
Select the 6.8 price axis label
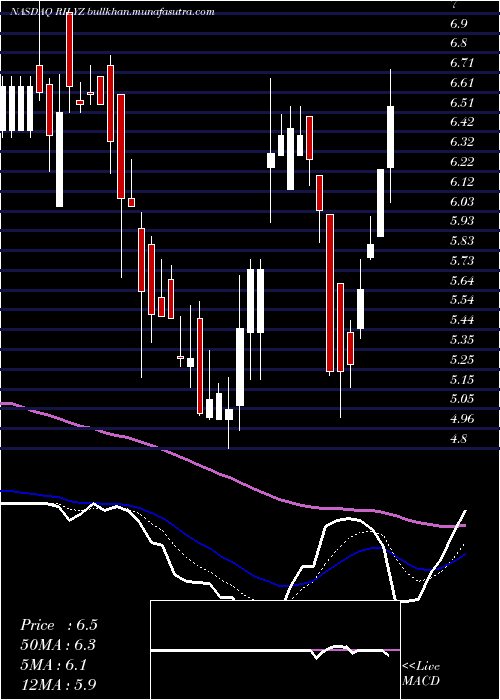click(458, 43)
